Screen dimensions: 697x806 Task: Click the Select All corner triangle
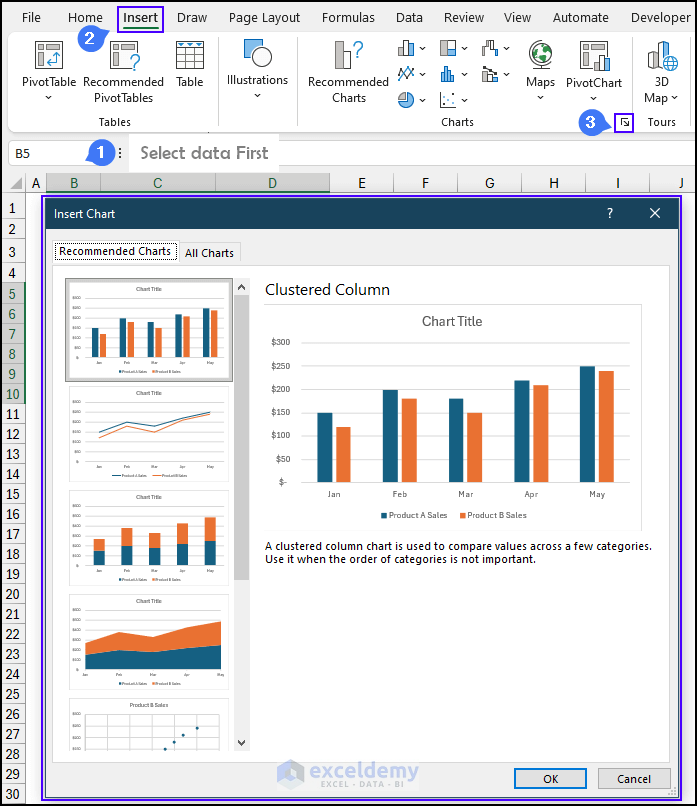click(x=16, y=183)
